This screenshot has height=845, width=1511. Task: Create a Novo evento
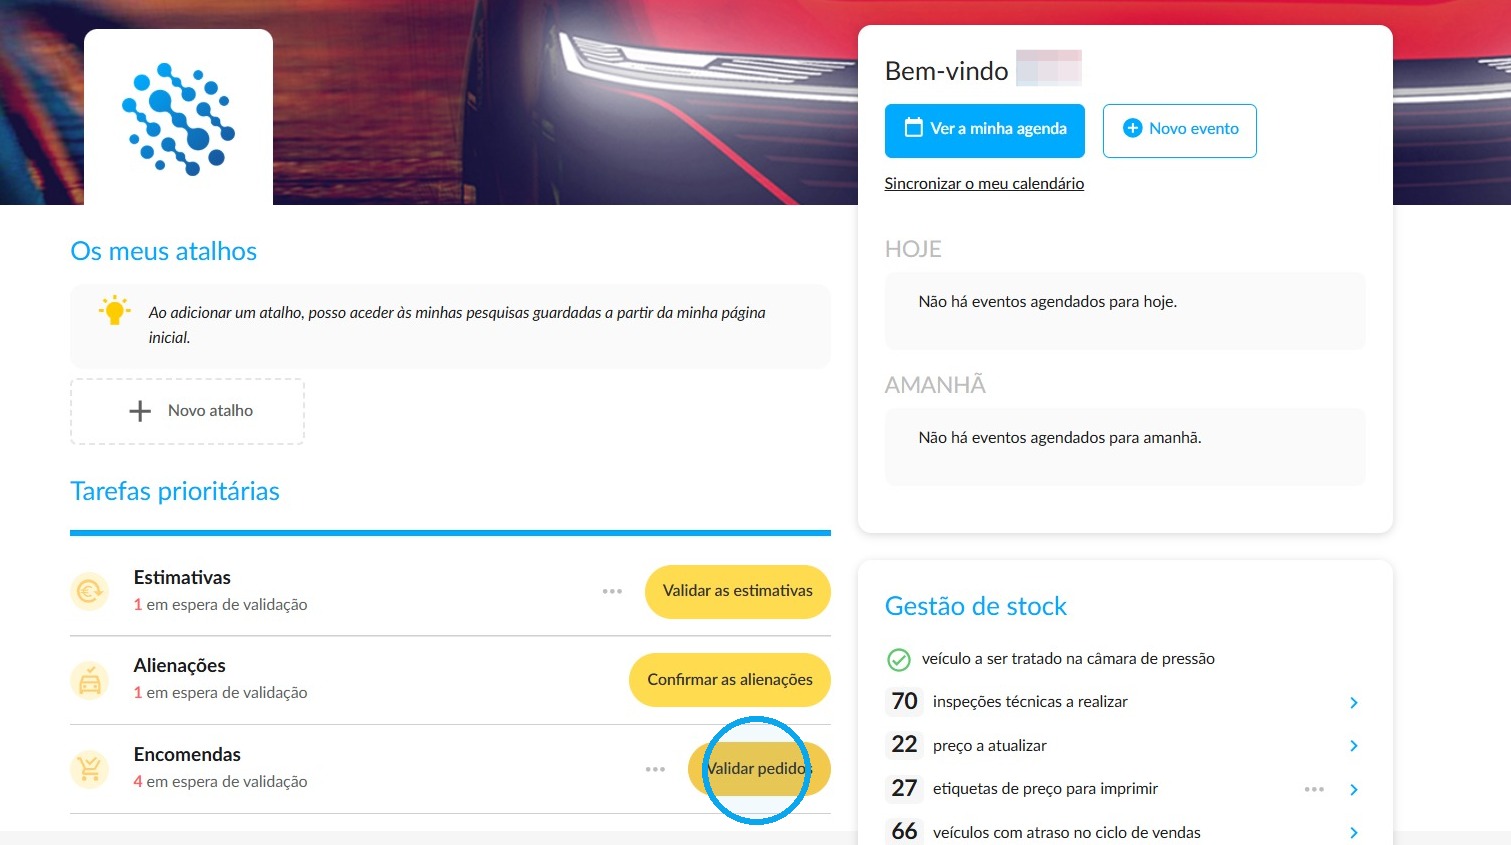point(1180,130)
